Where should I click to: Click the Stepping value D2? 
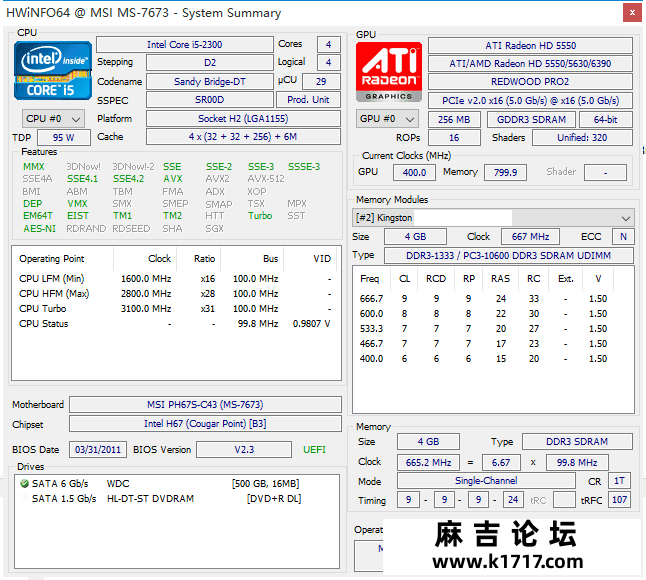tap(210, 63)
